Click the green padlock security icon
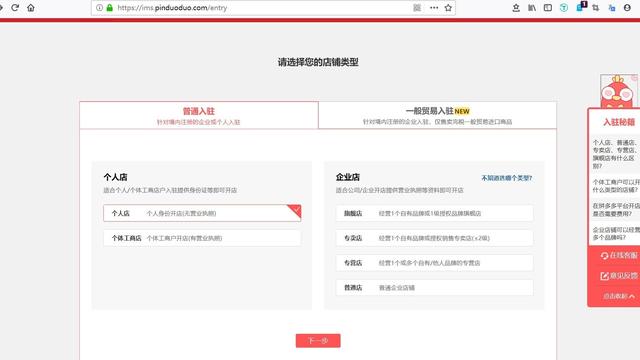Image resolution: width=640 pixels, height=360 pixels. pos(109,7)
